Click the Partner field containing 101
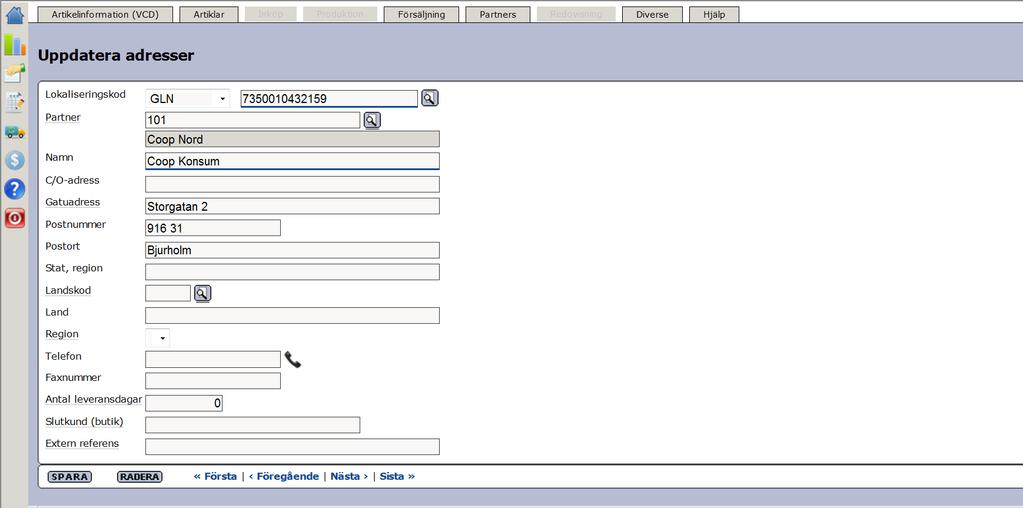This screenshot has height=508, width=1023. pos(252,120)
